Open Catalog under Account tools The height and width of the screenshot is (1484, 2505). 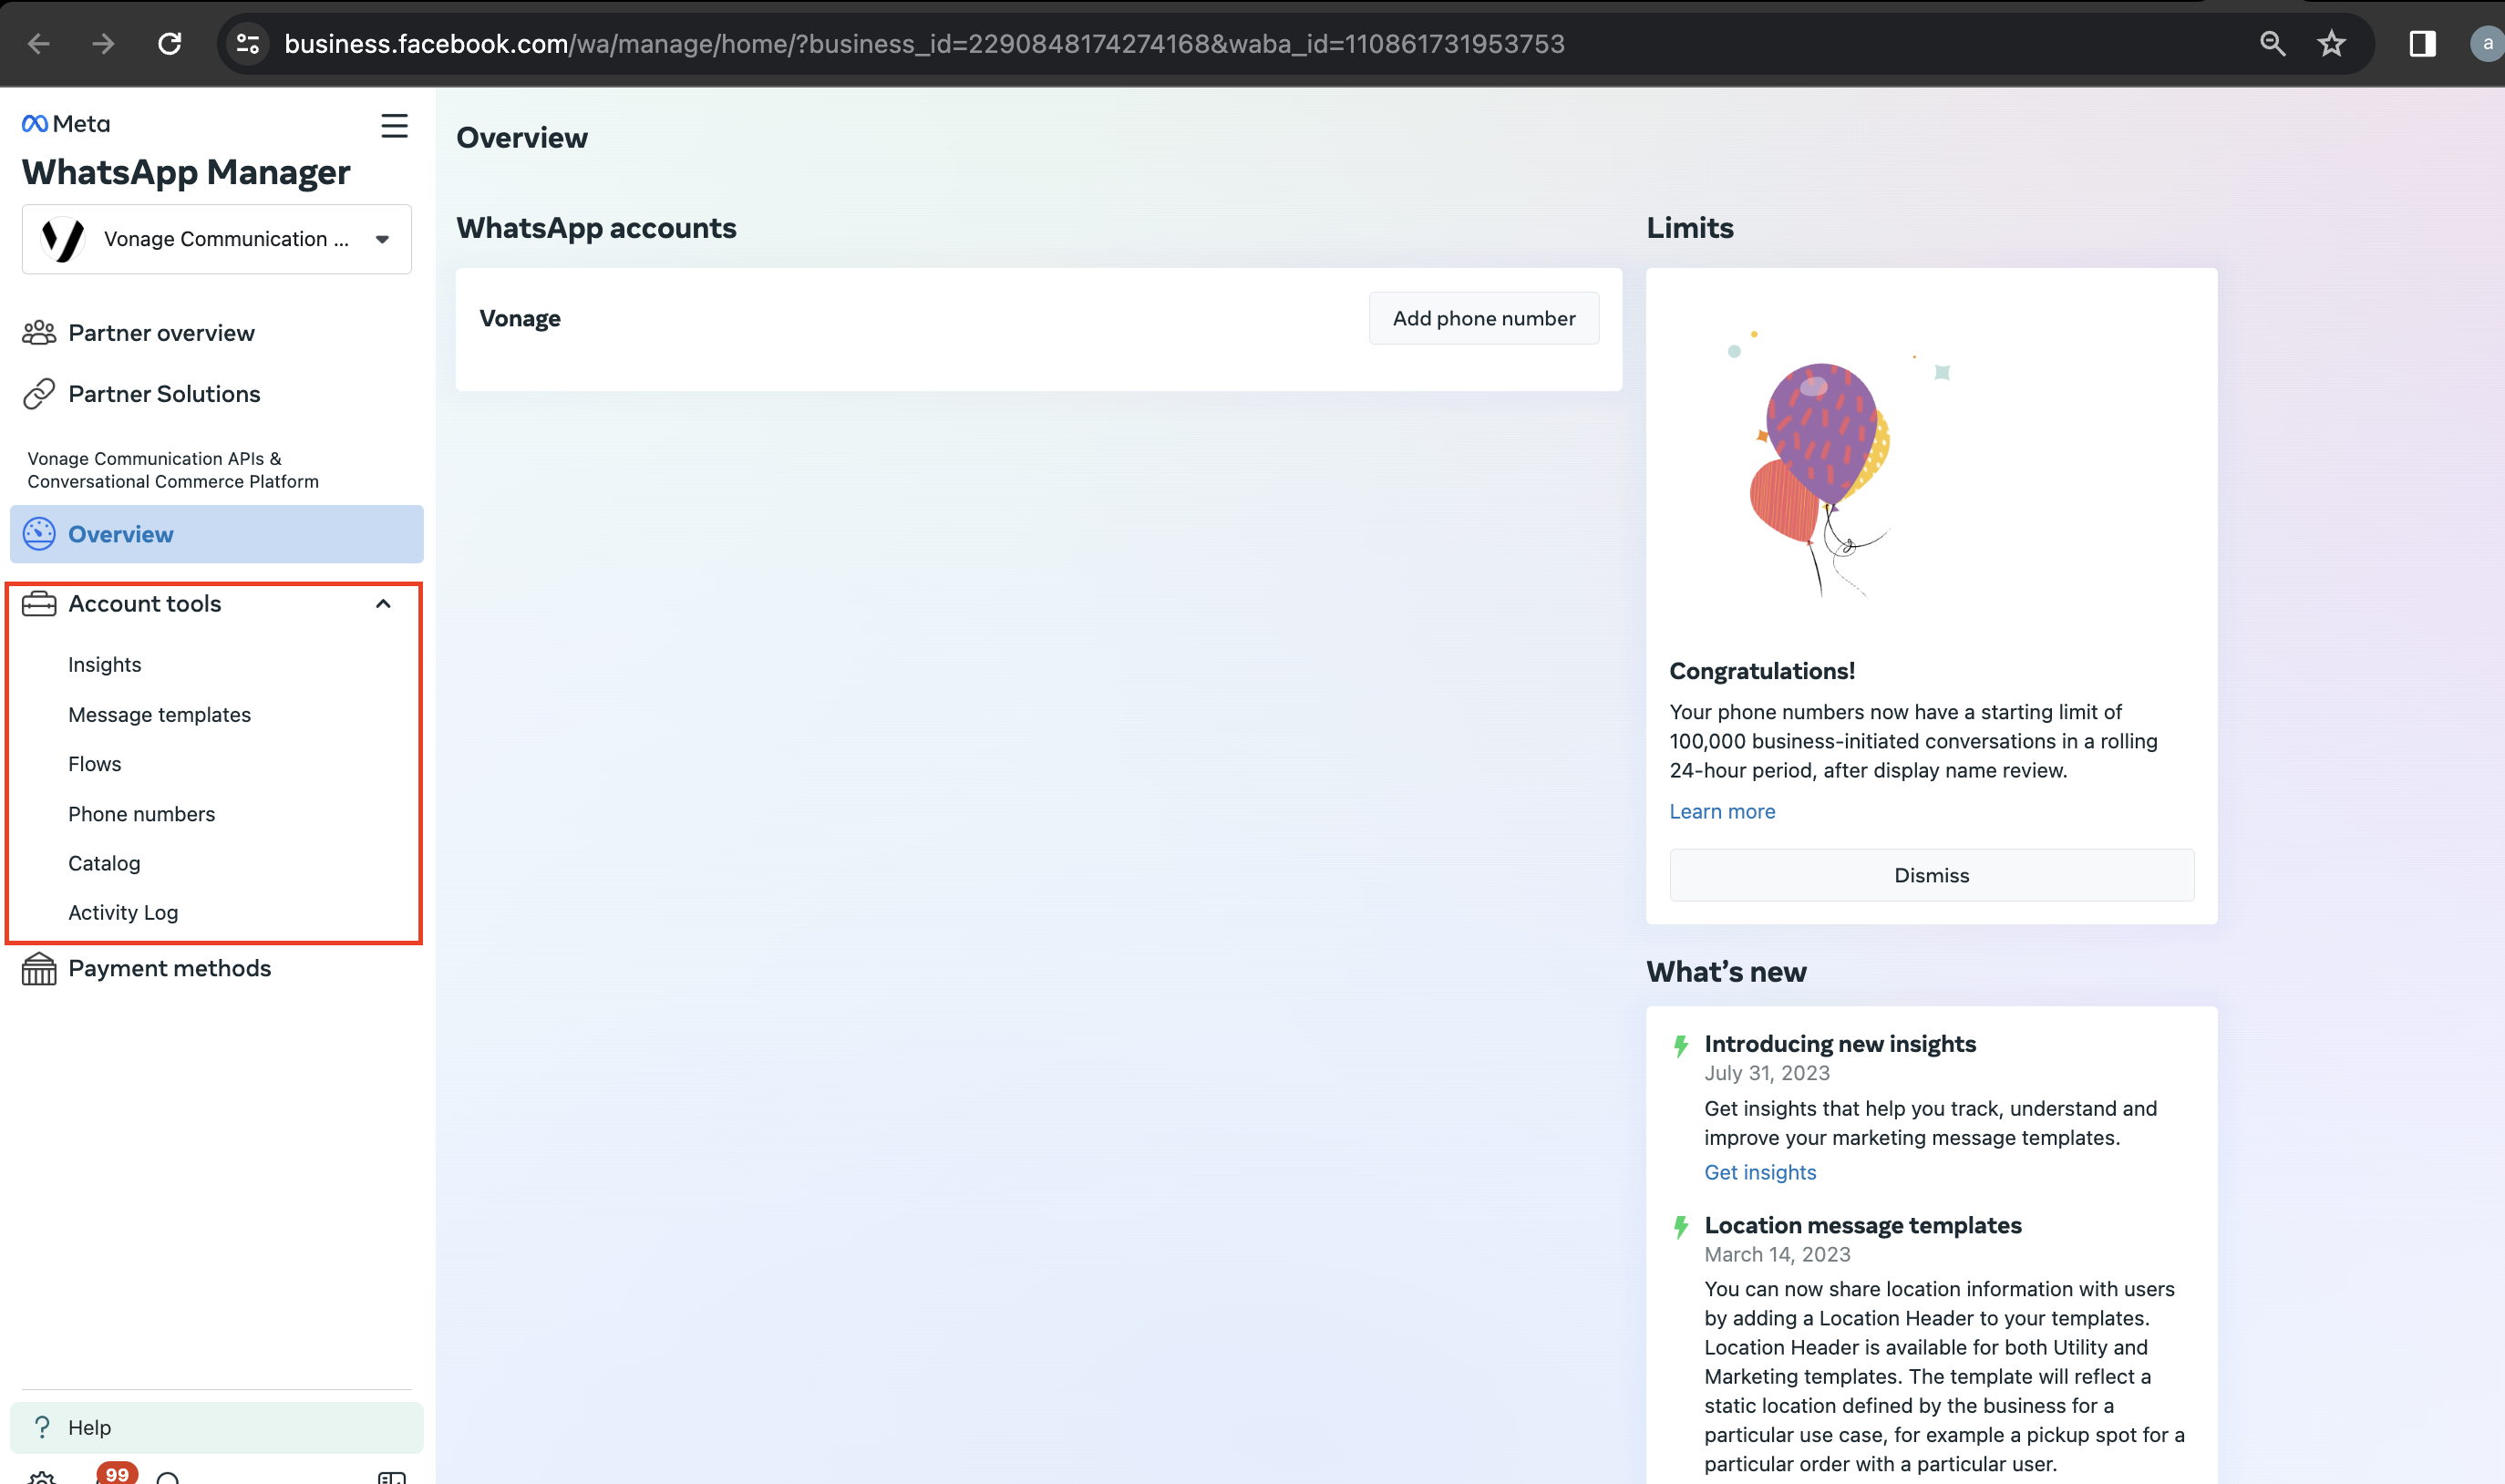coord(104,863)
